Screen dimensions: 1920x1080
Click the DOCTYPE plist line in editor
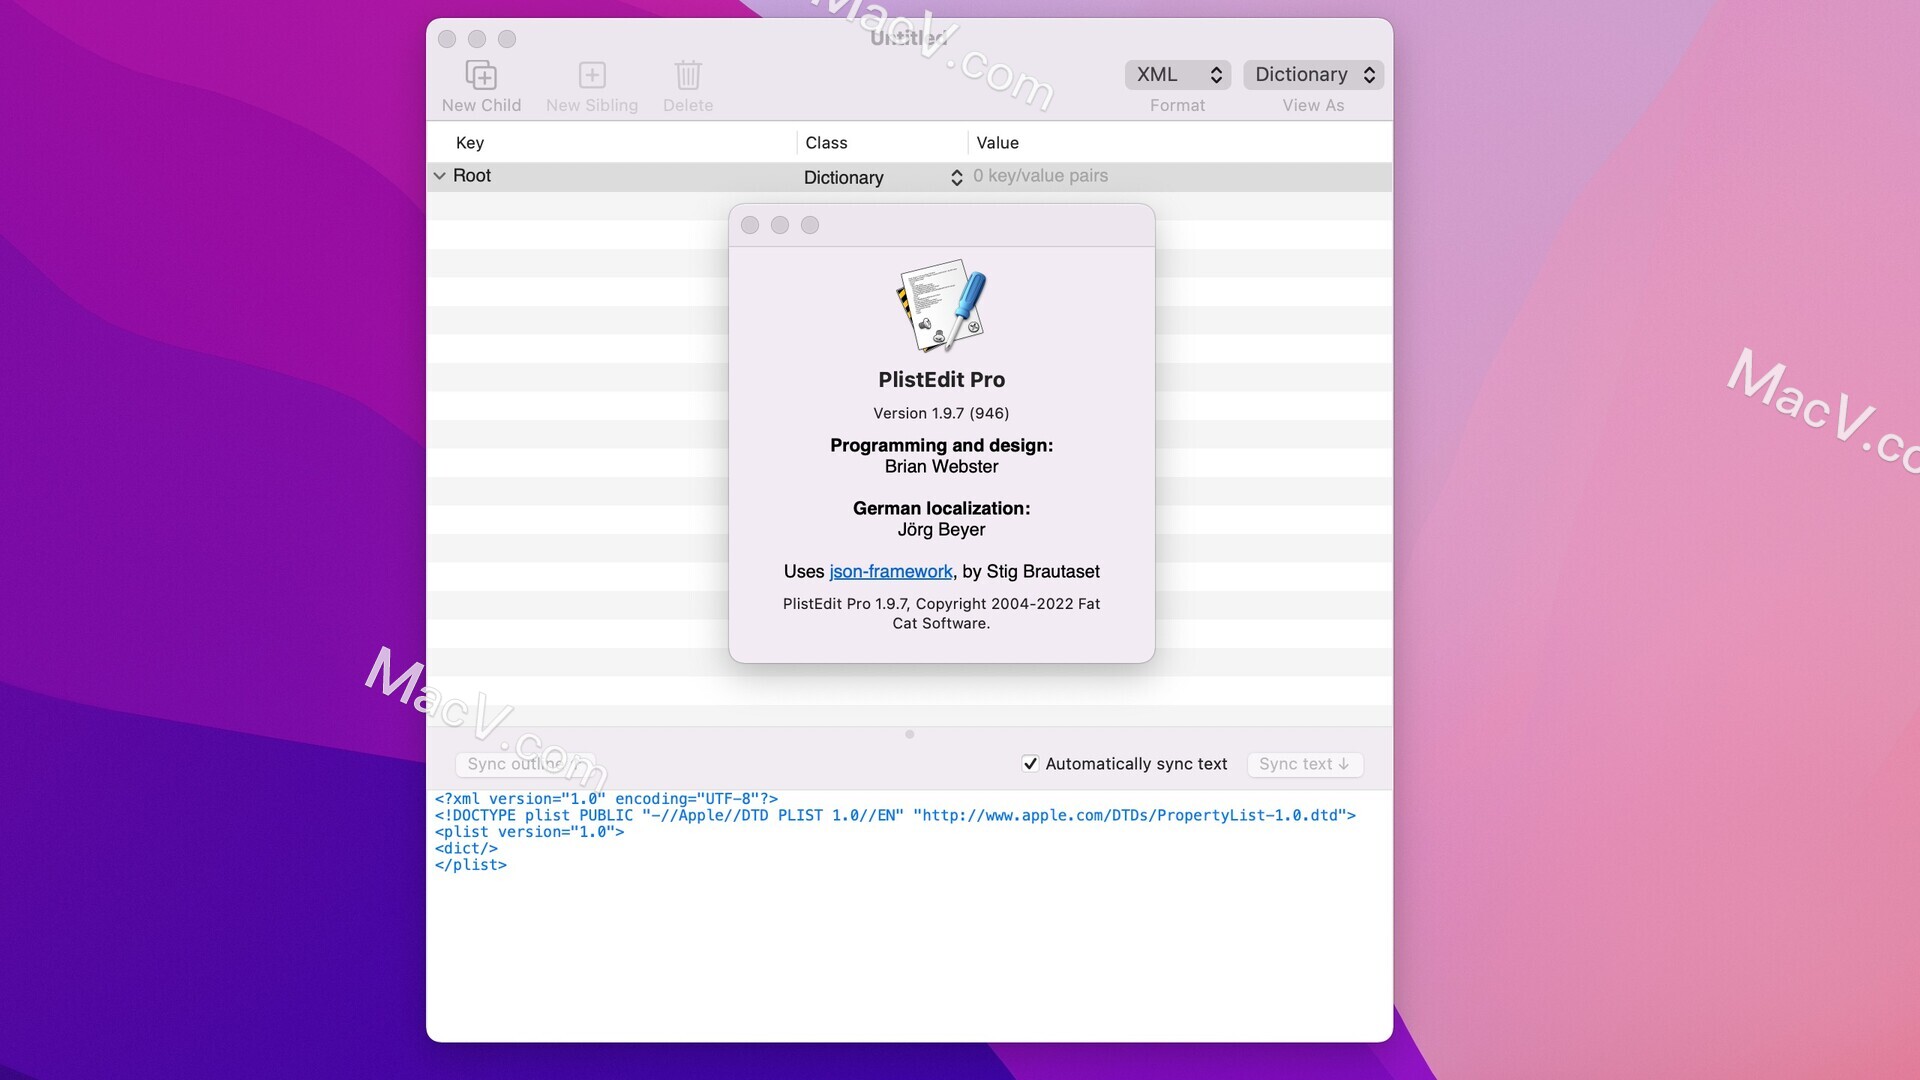click(895, 815)
